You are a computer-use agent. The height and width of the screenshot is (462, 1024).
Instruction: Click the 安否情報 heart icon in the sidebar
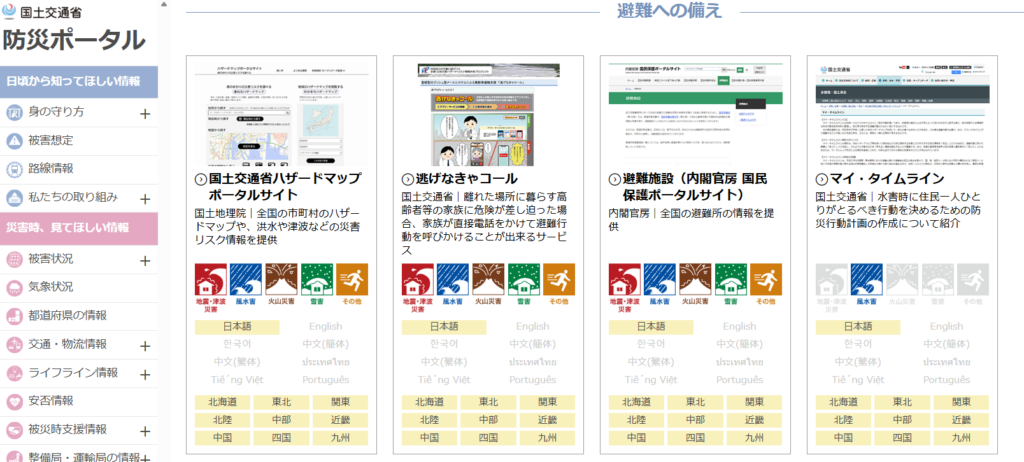pyautogui.click(x=15, y=401)
